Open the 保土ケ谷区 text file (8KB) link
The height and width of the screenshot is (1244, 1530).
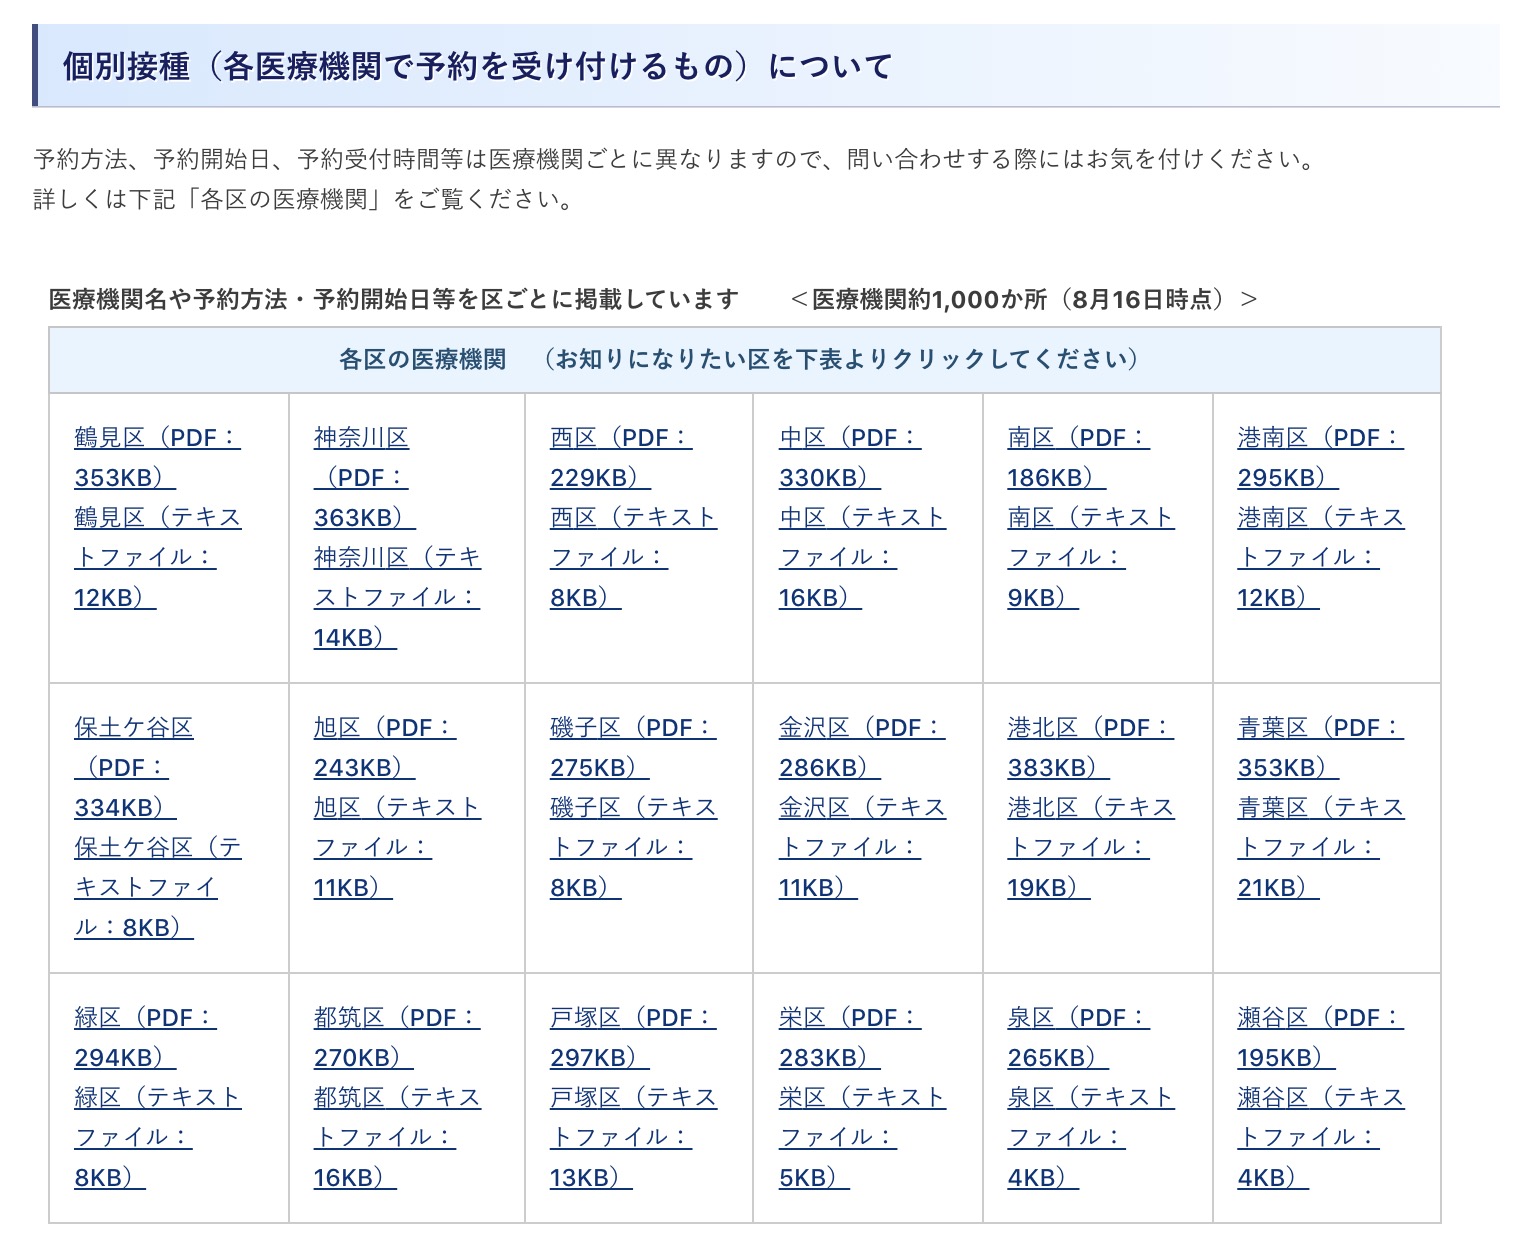click(158, 888)
